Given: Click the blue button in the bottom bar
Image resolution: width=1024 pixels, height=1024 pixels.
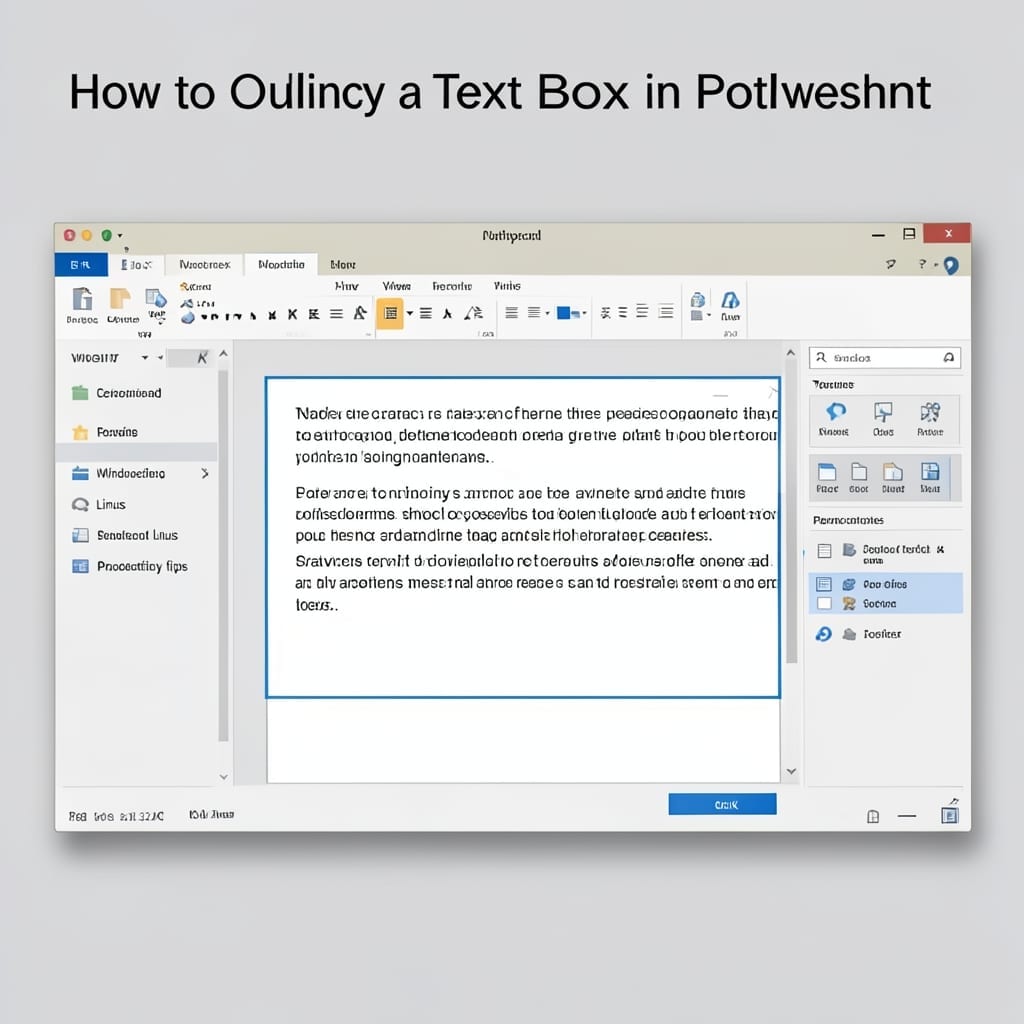Looking at the screenshot, I should click(722, 805).
